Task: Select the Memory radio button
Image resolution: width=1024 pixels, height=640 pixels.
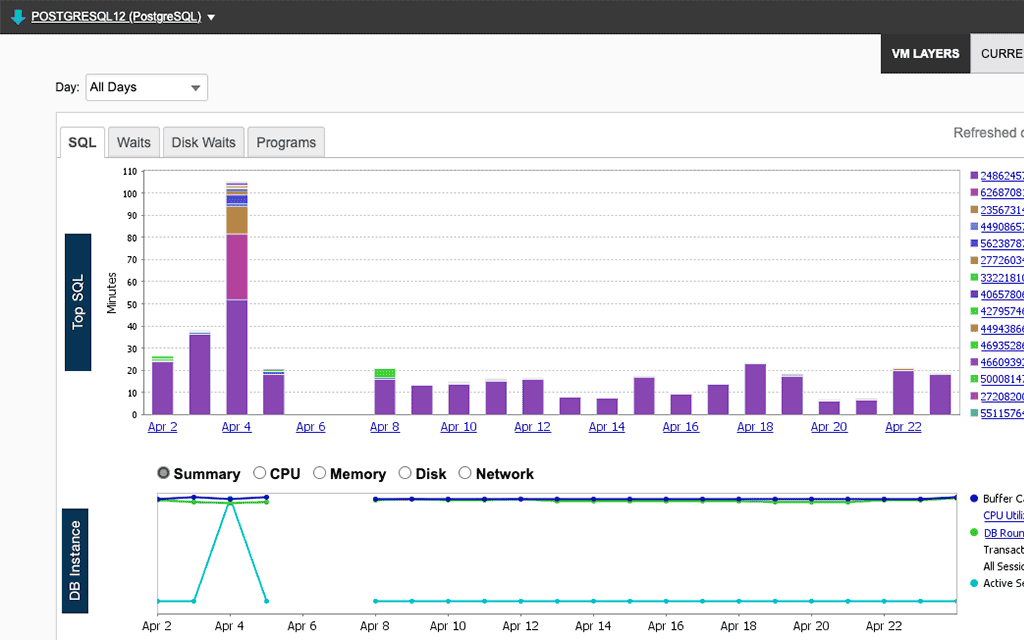Action: coord(319,473)
